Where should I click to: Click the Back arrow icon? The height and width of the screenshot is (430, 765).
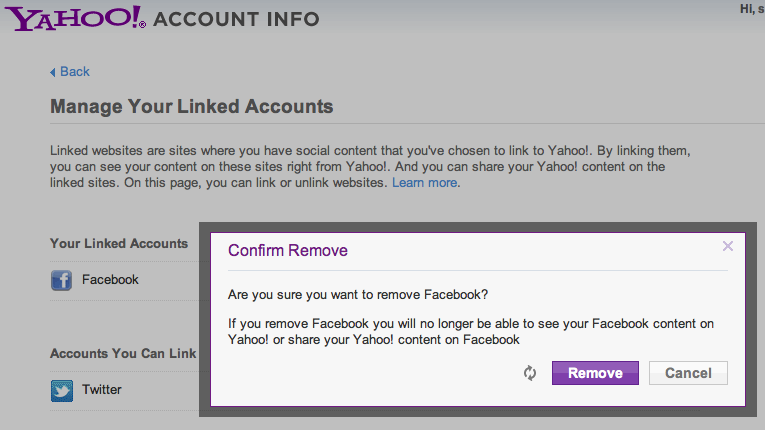(x=53, y=72)
